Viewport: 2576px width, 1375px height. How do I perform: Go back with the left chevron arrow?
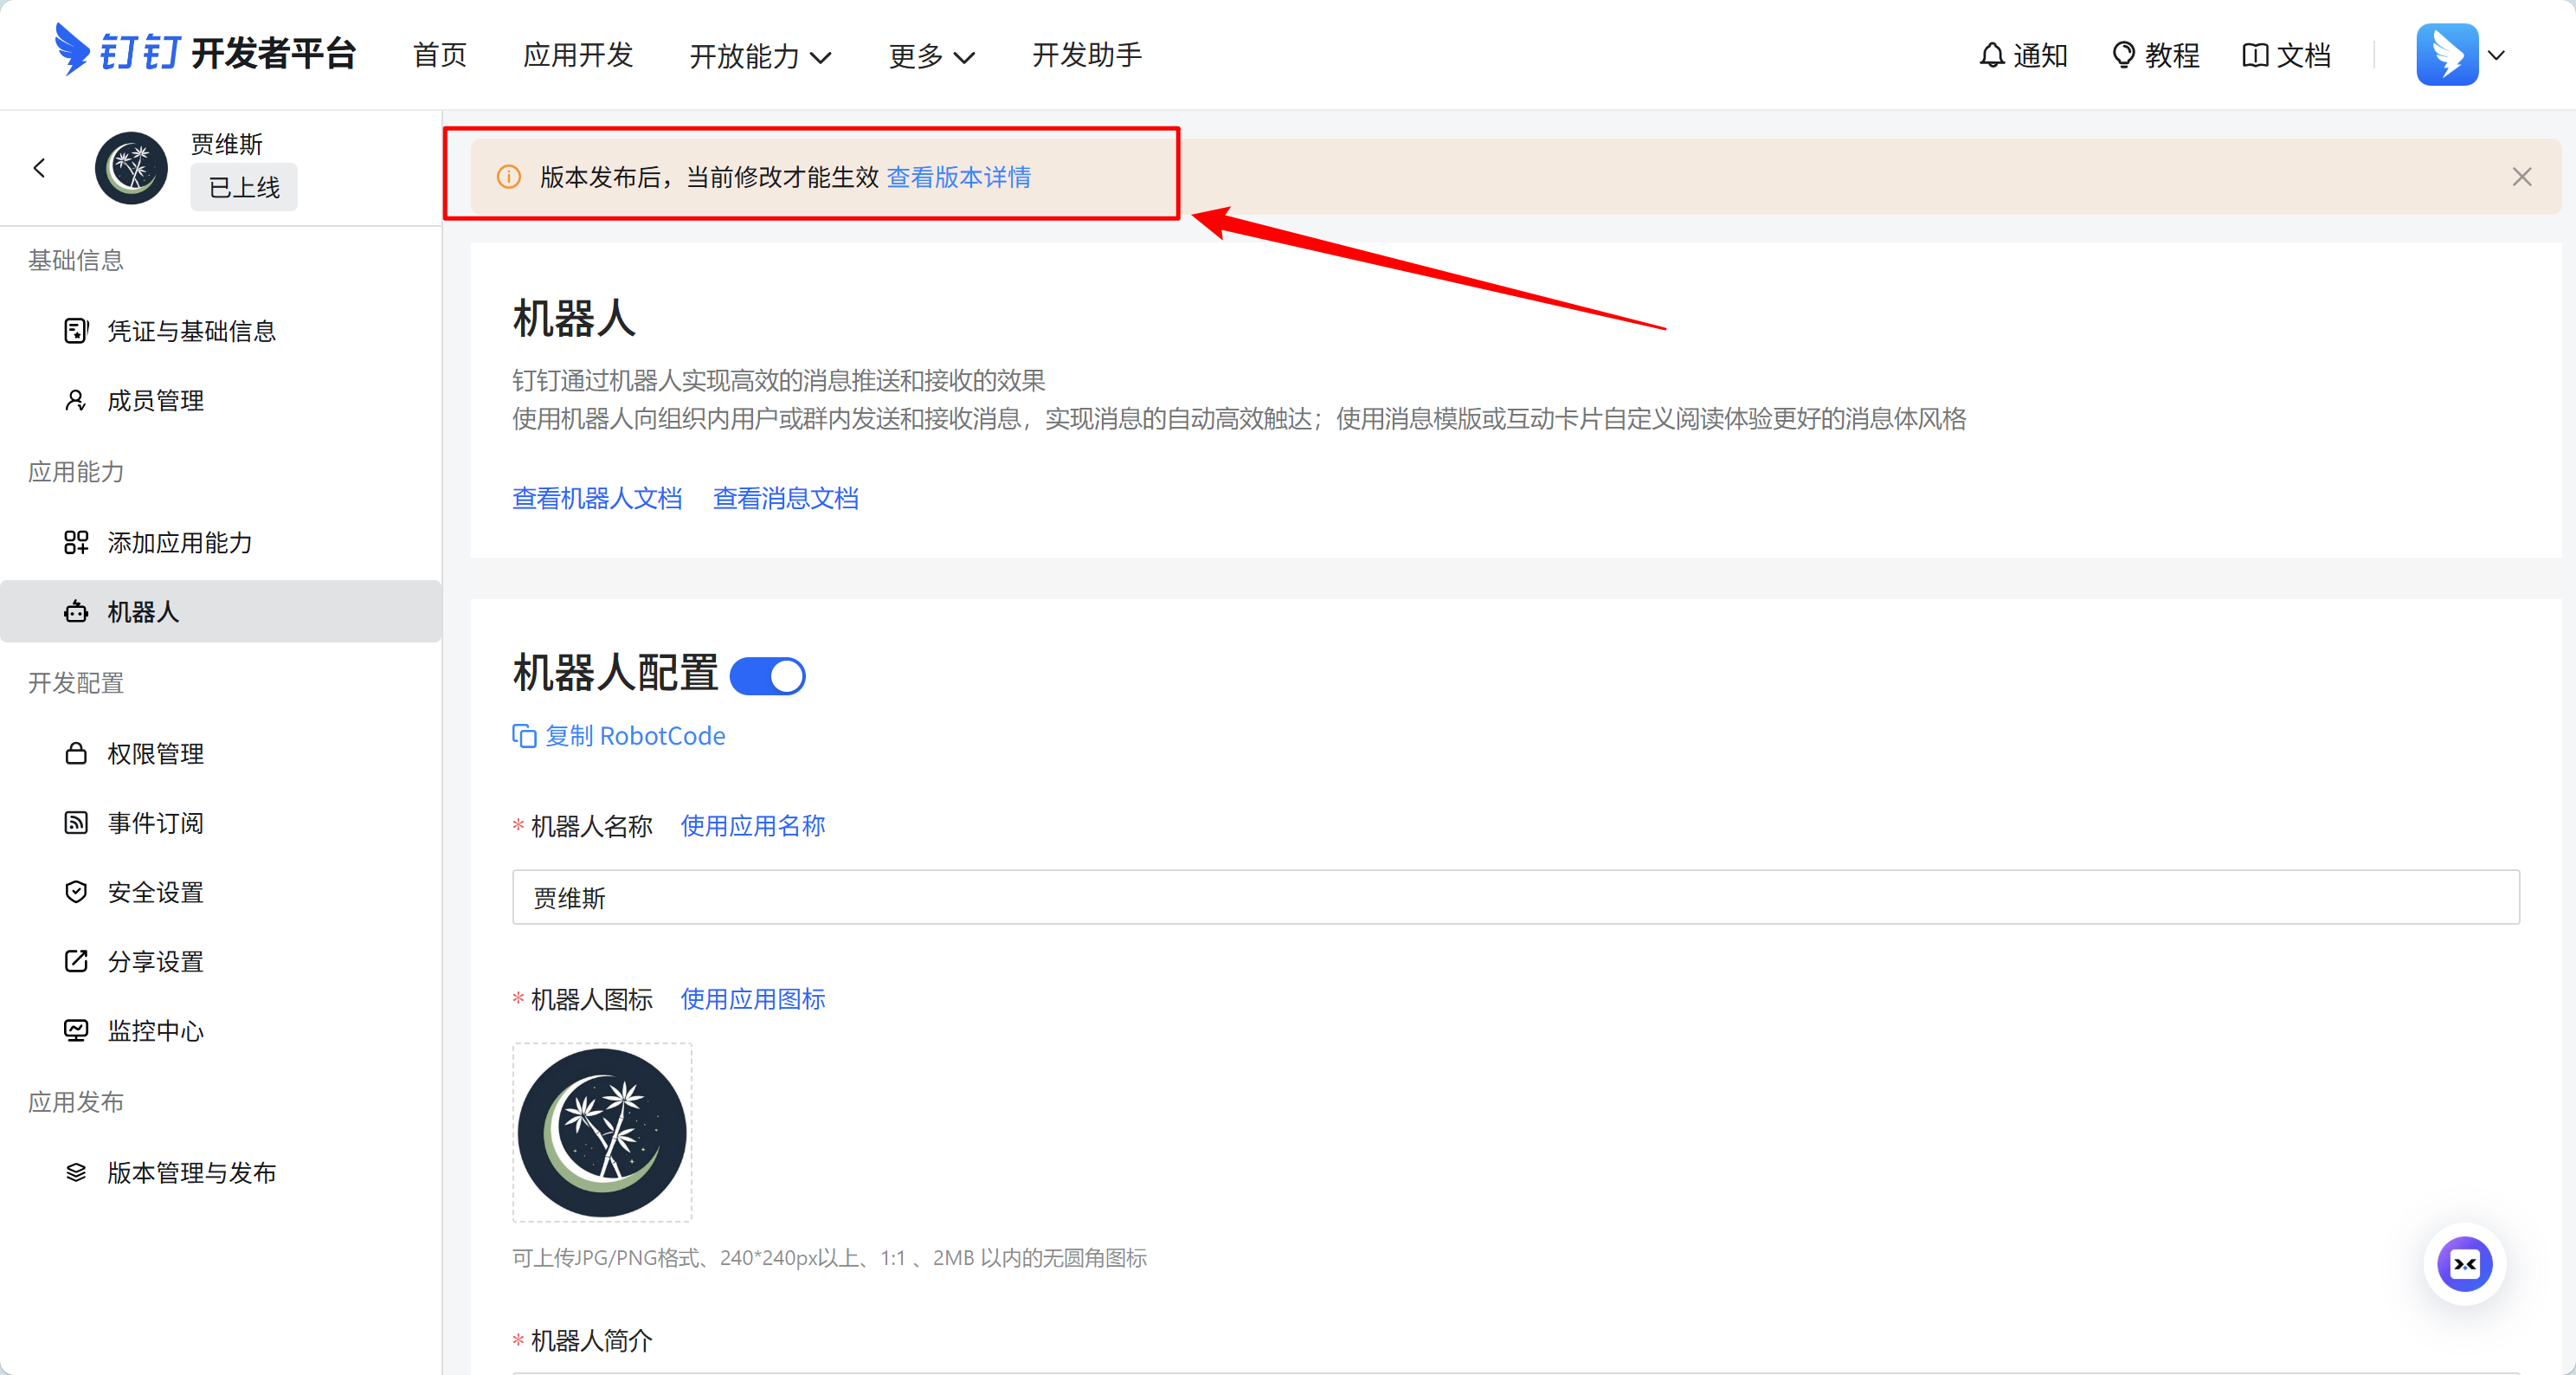[x=40, y=168]
